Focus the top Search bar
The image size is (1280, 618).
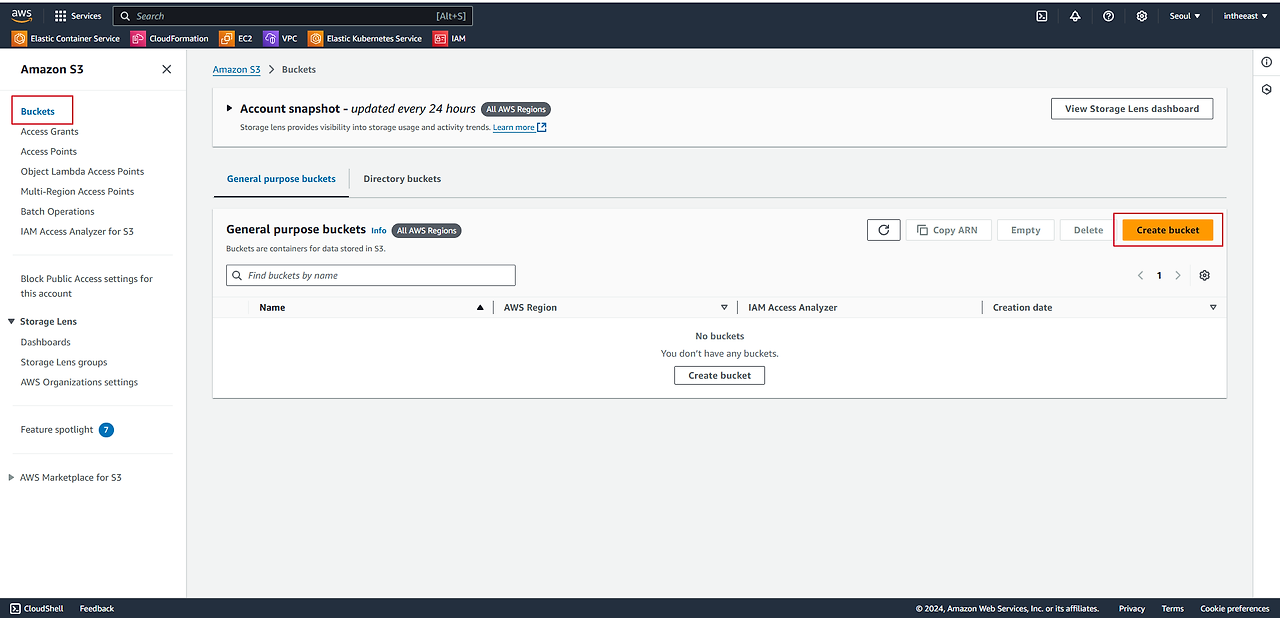293,16
